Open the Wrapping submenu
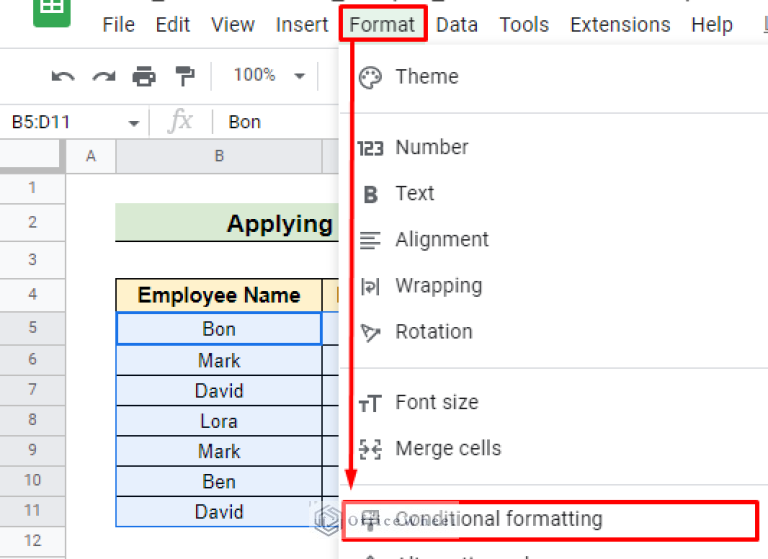 coord(438,286)
